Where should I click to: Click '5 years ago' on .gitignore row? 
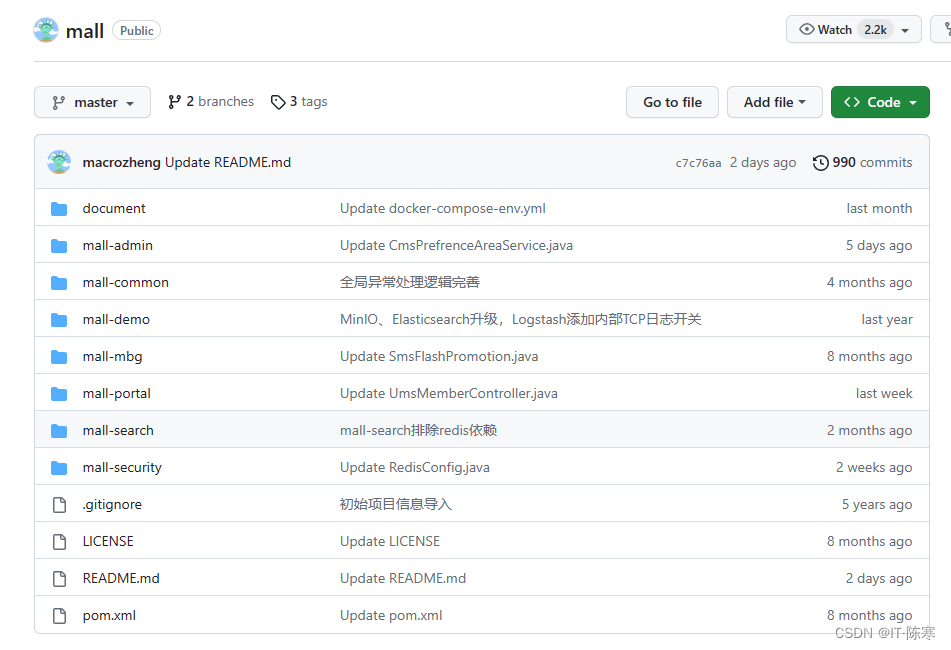tap(877, 504)
